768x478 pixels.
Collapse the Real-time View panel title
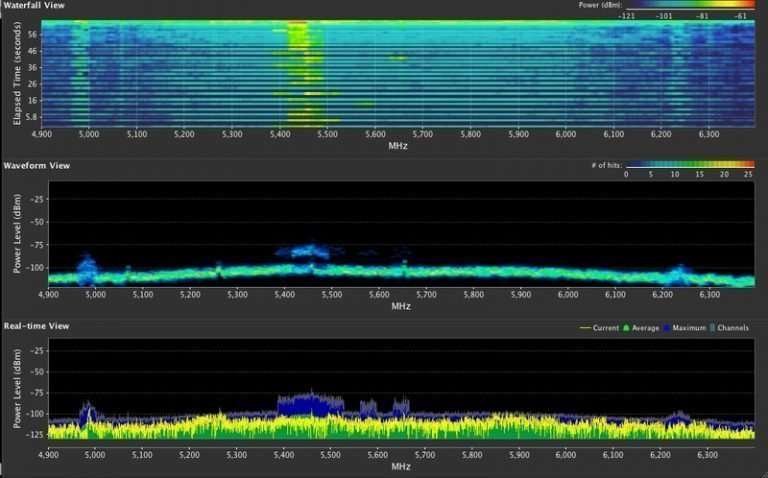(36, 326)
